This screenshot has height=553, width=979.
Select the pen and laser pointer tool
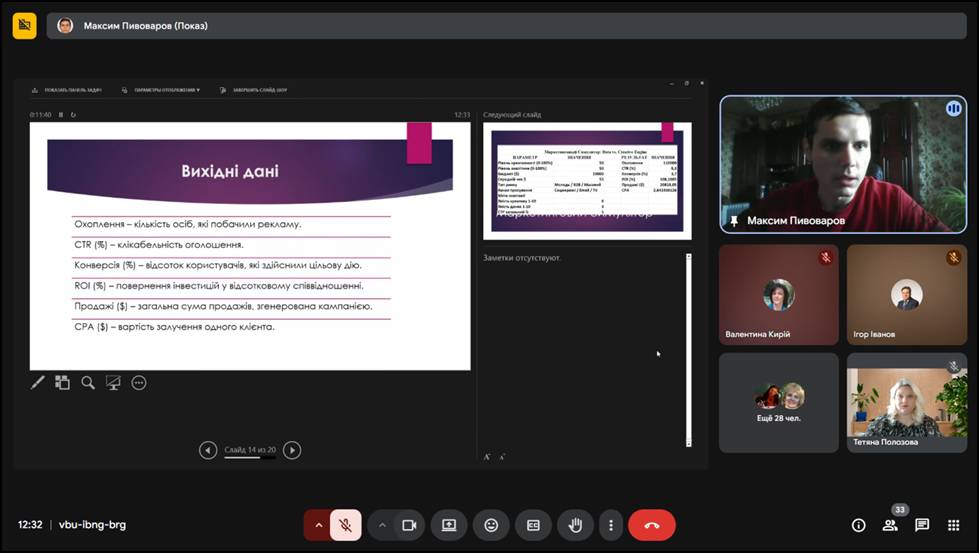pyautogui.click(x=38, y=382)
